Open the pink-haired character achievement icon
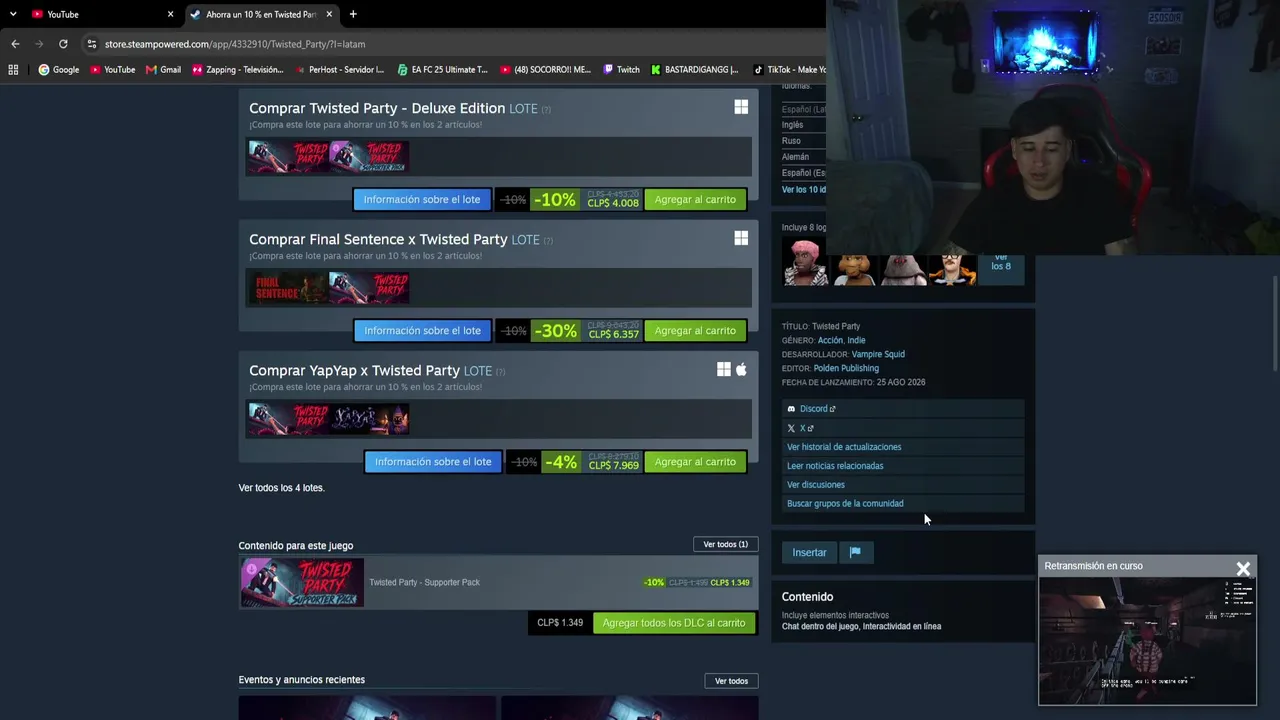This screenshot has height=720, width=1280. click(805, 264)
